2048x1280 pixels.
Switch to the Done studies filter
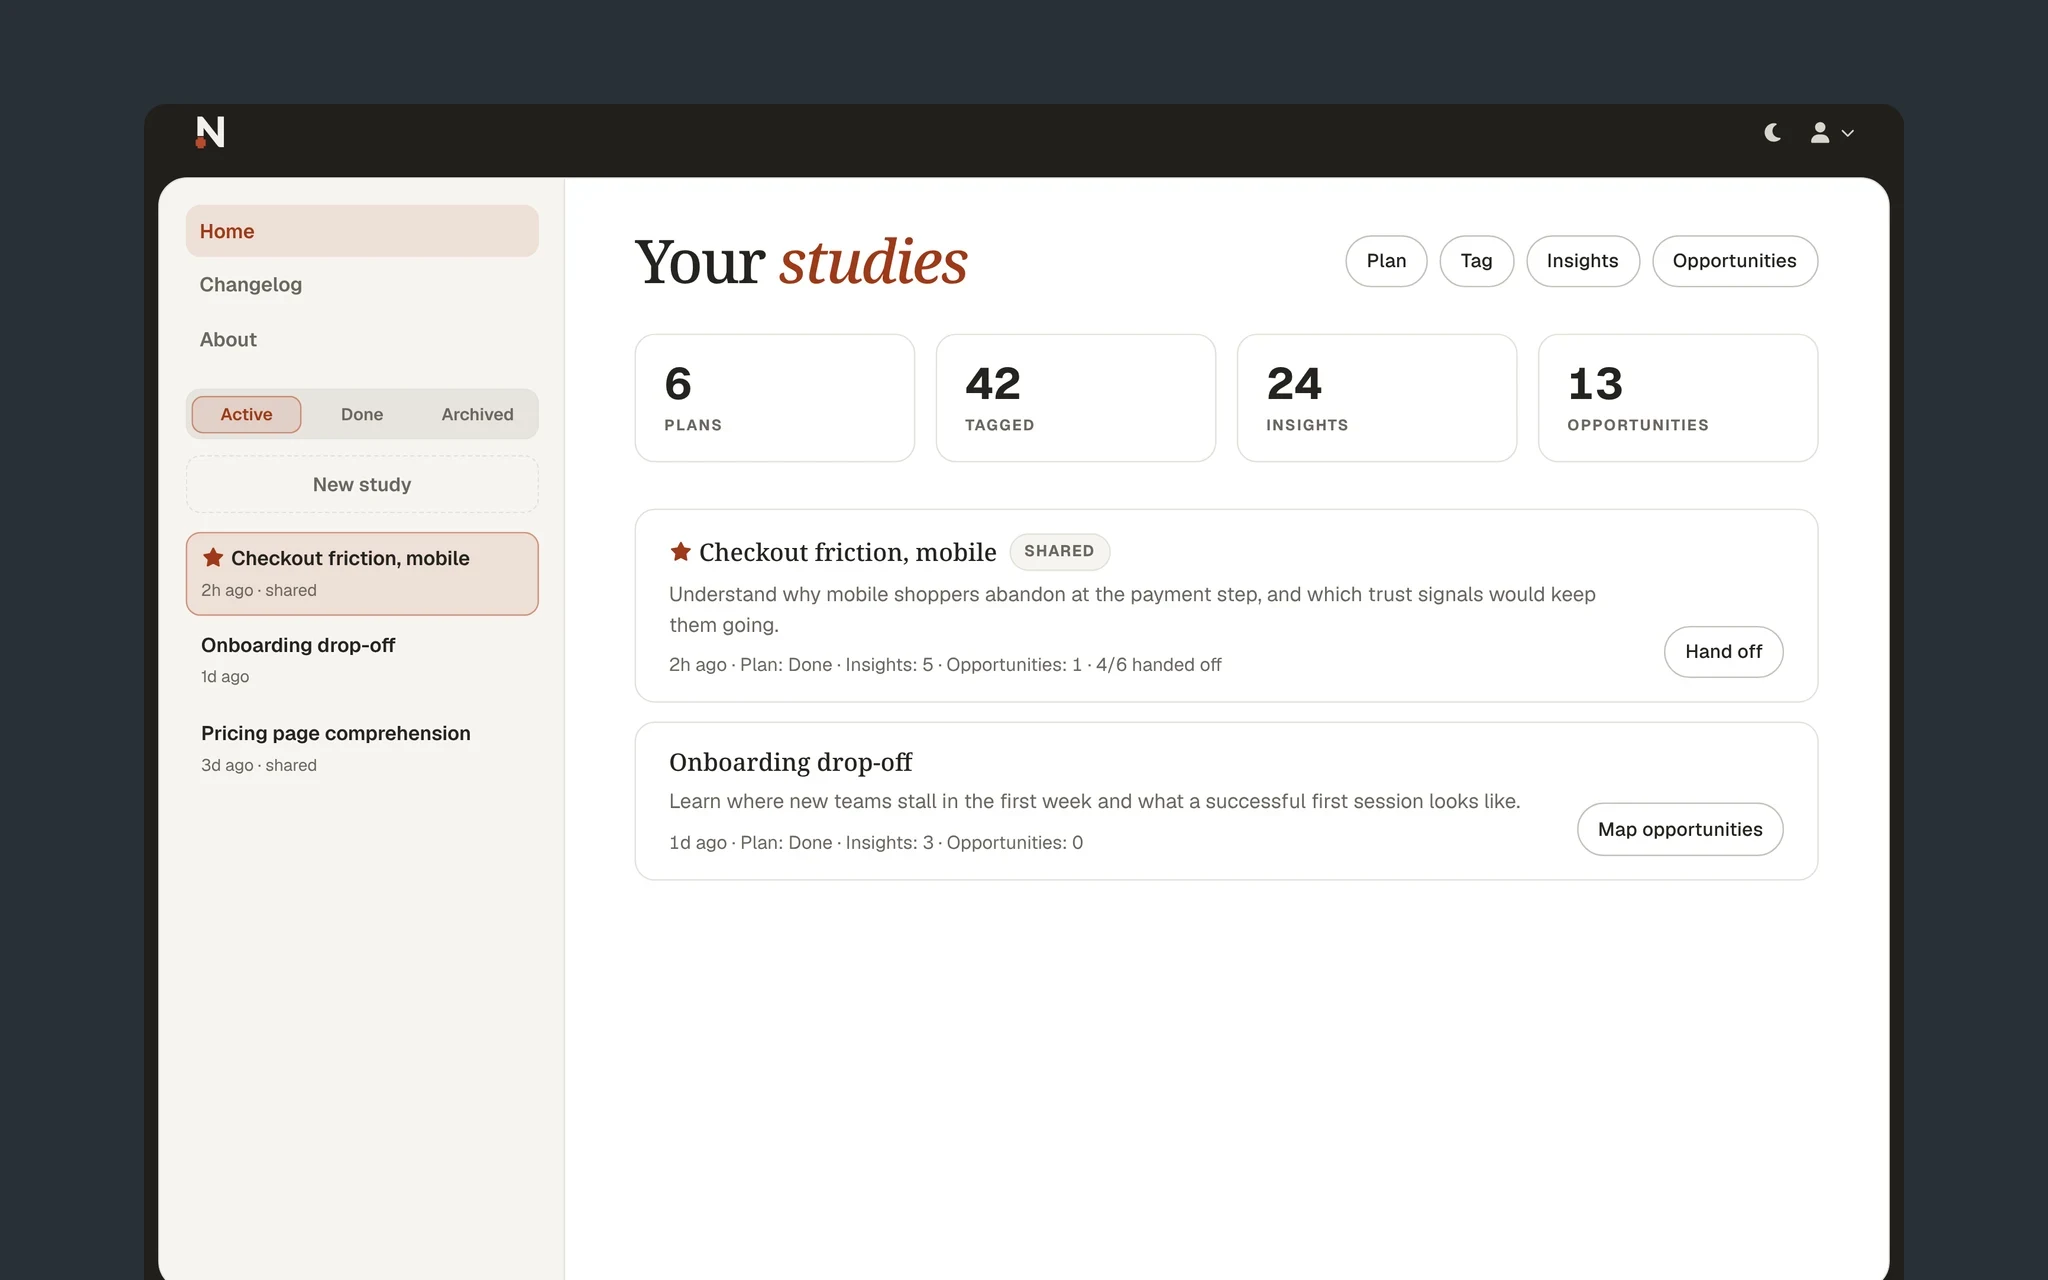(362, 414)
